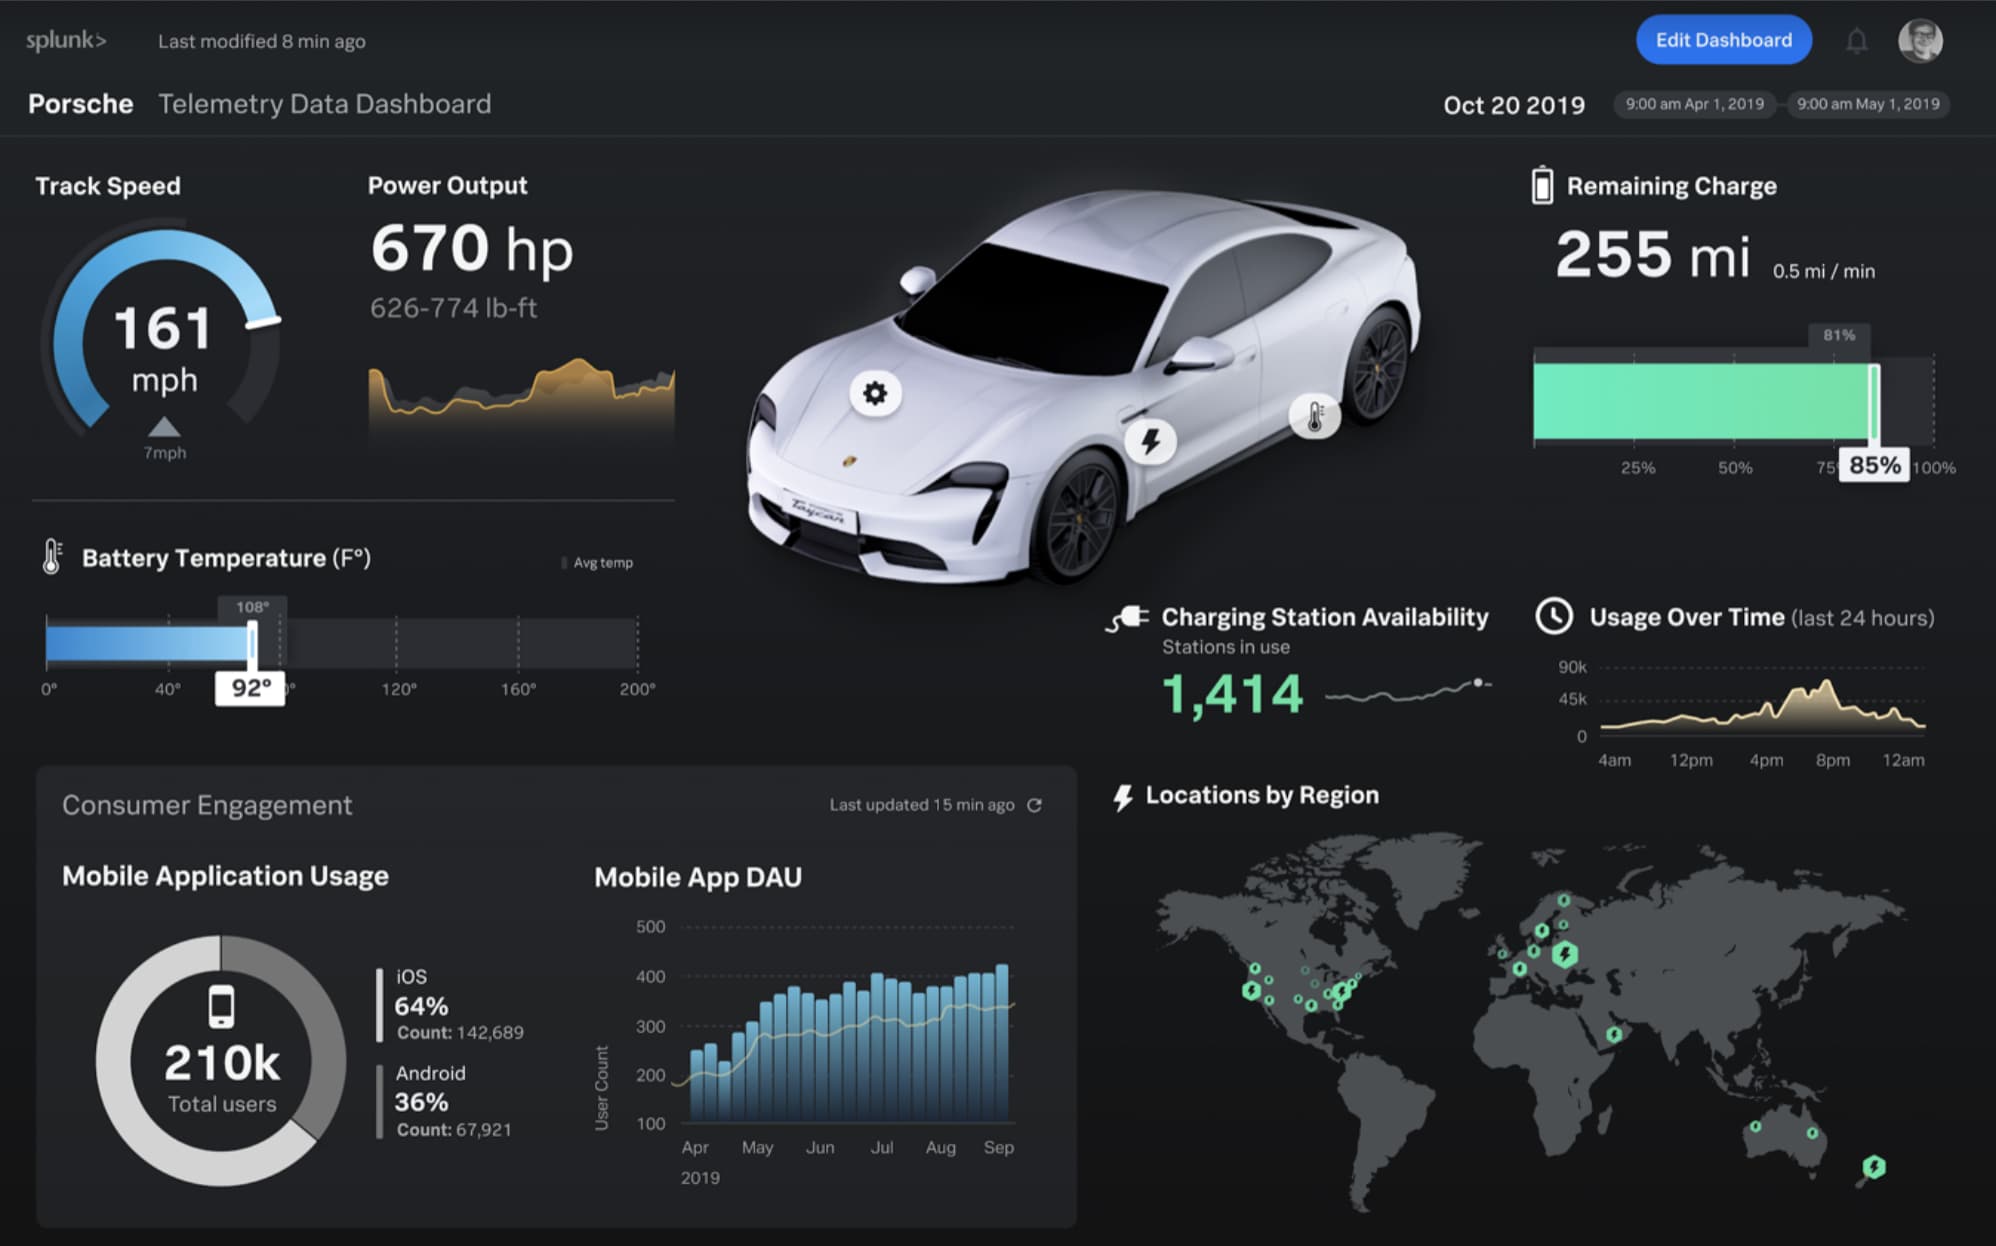
Task: Select the large charging marker on US west coast
Action: [1251, 990]
